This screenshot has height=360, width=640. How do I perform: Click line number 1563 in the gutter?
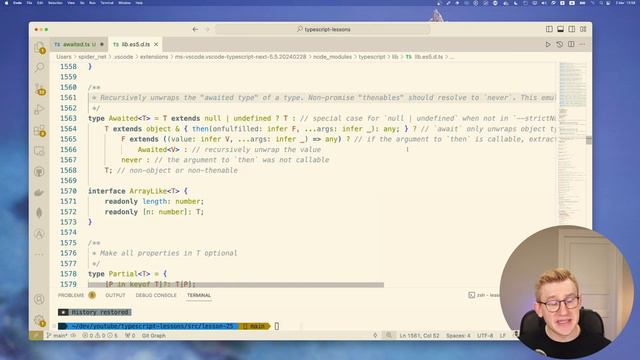tap(68, 118)
